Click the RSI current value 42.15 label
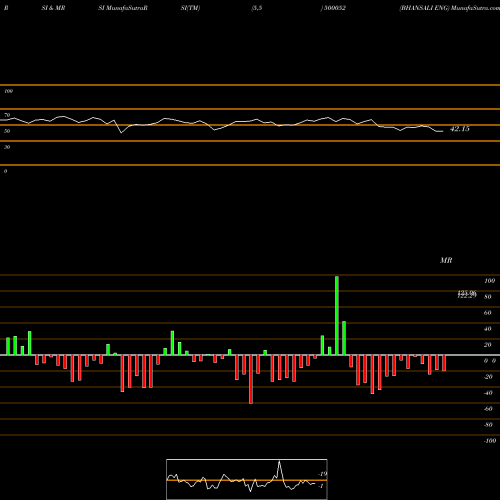The image size is (500, 500). coord(460,129)
